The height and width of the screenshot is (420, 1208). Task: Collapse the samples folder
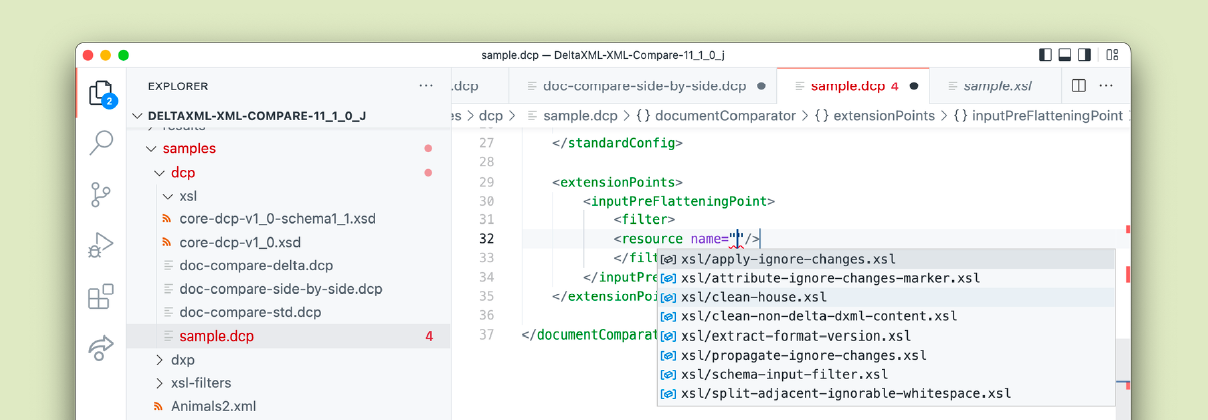point(151,149)
